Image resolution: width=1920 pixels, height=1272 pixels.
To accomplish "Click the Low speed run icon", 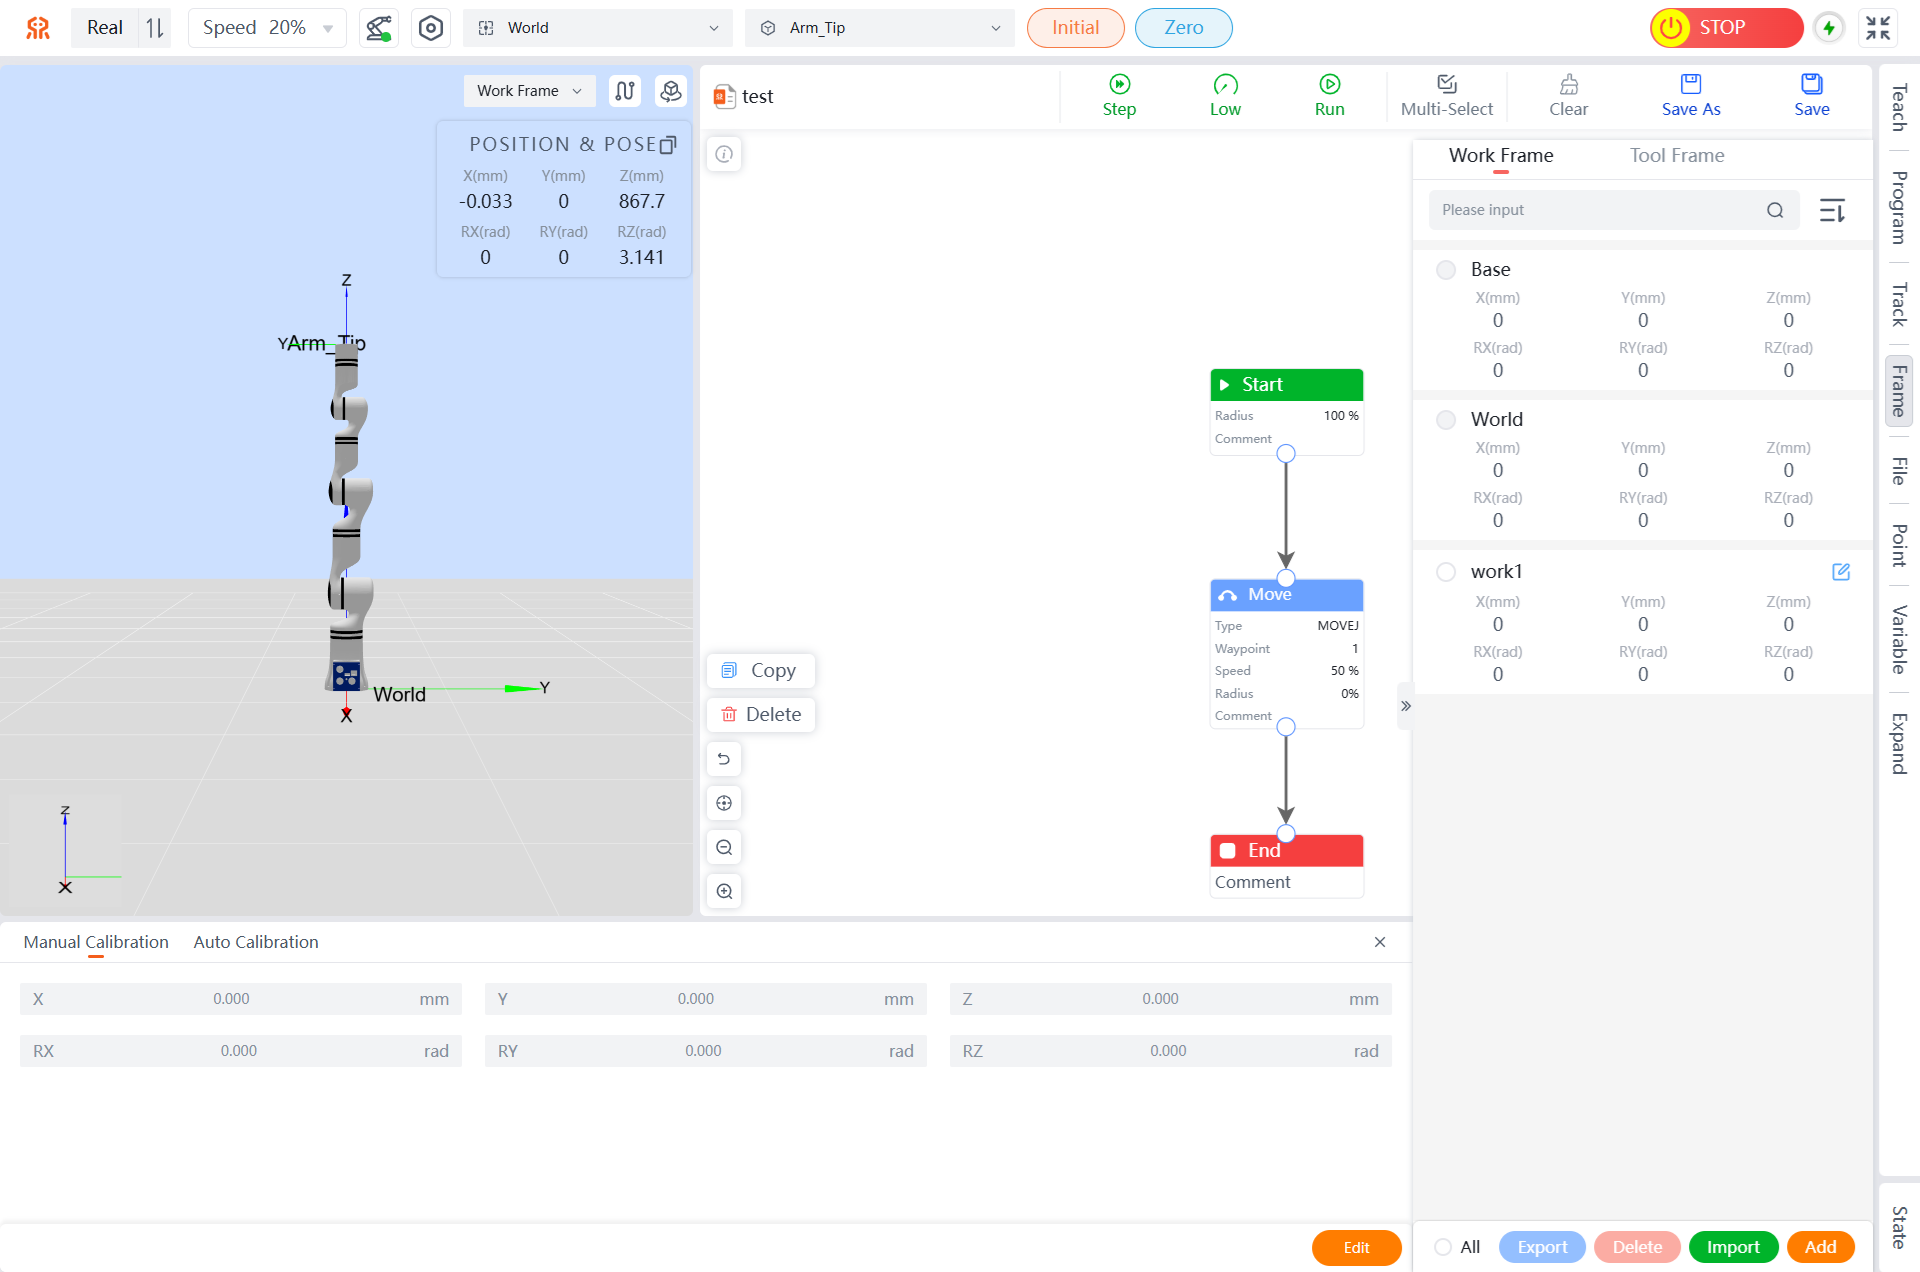I will point(1225,84).
